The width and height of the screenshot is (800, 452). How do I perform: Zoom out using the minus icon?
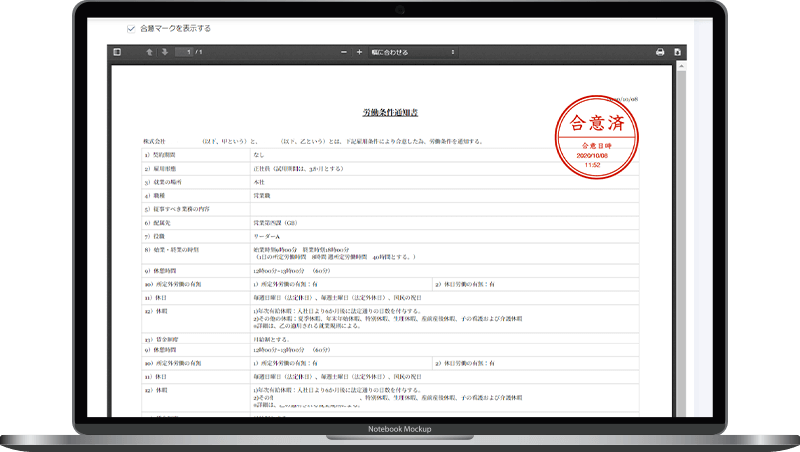coord(345,52)
